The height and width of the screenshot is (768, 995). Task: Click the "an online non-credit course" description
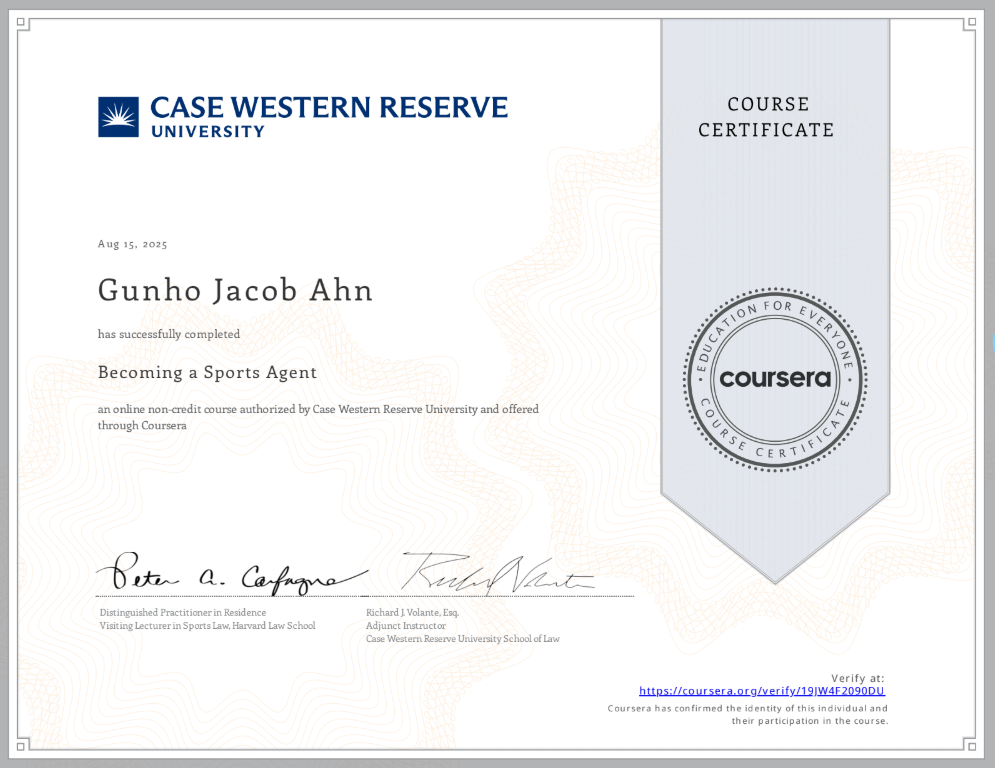point(318,417)
